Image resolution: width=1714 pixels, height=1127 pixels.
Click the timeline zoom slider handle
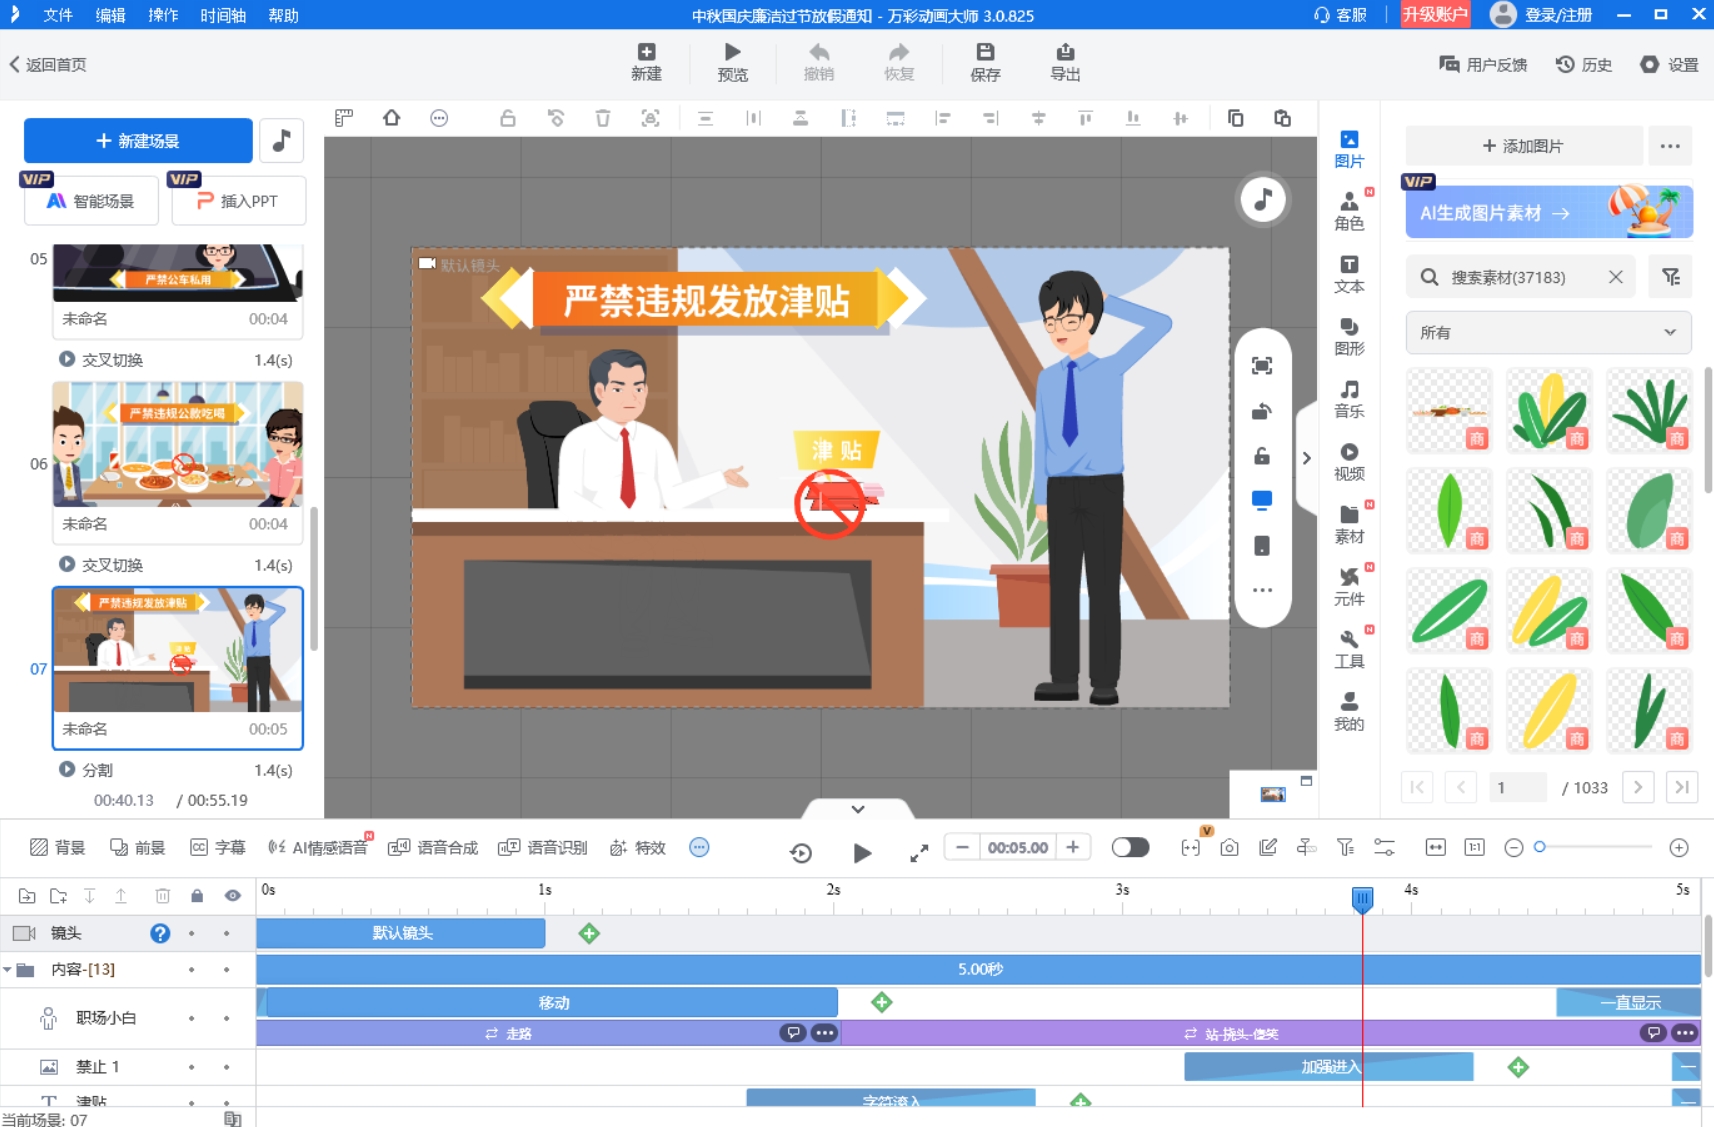(x=1540, y=847)
